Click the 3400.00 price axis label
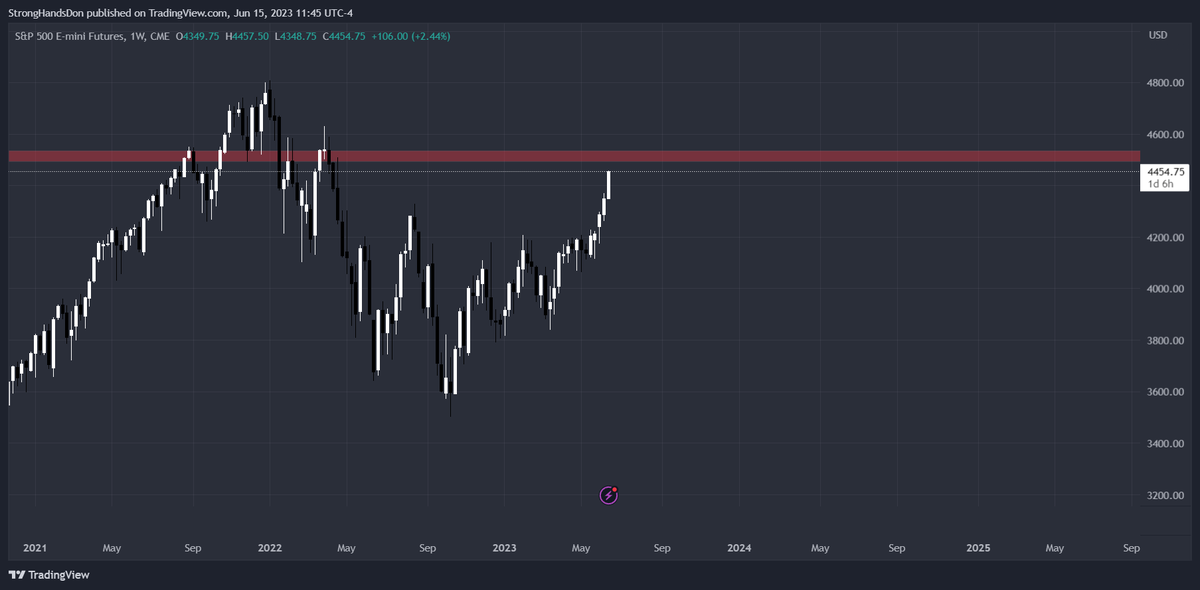Screen dimensions: 1200x590 pyautogui.click(x=1166, y=444)
